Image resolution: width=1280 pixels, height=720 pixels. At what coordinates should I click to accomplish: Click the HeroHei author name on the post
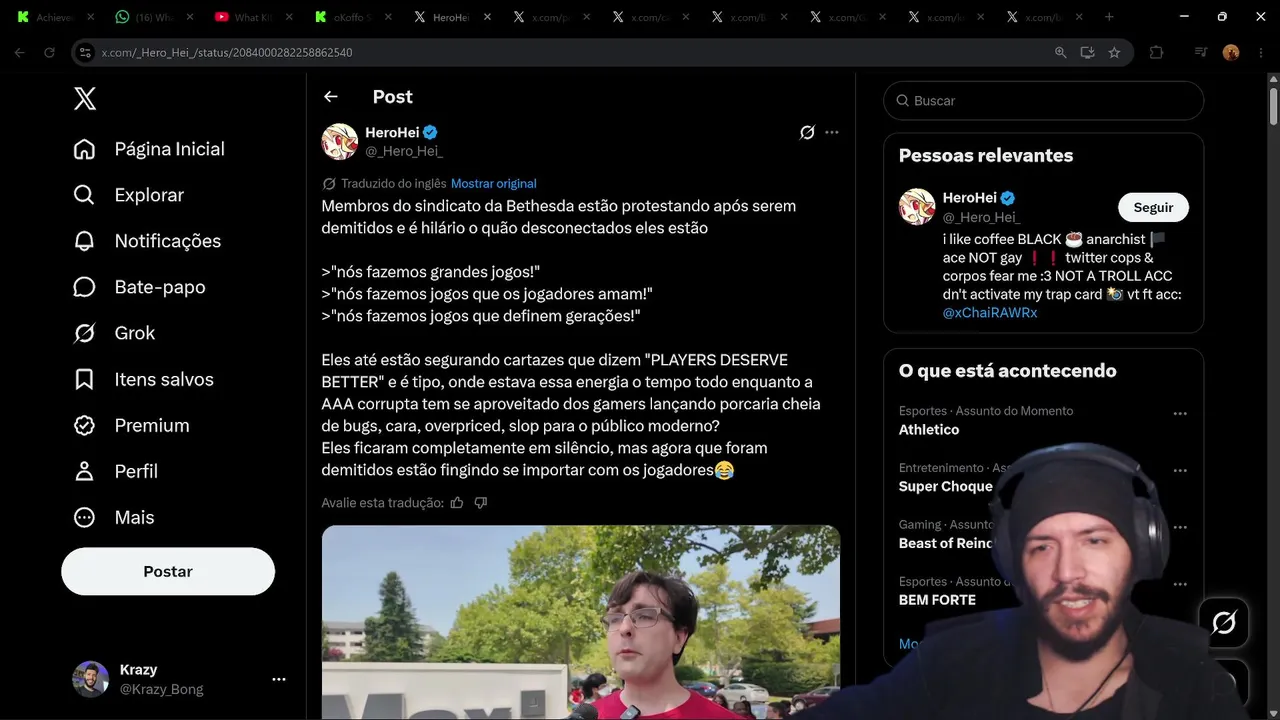tap(392, 132)
